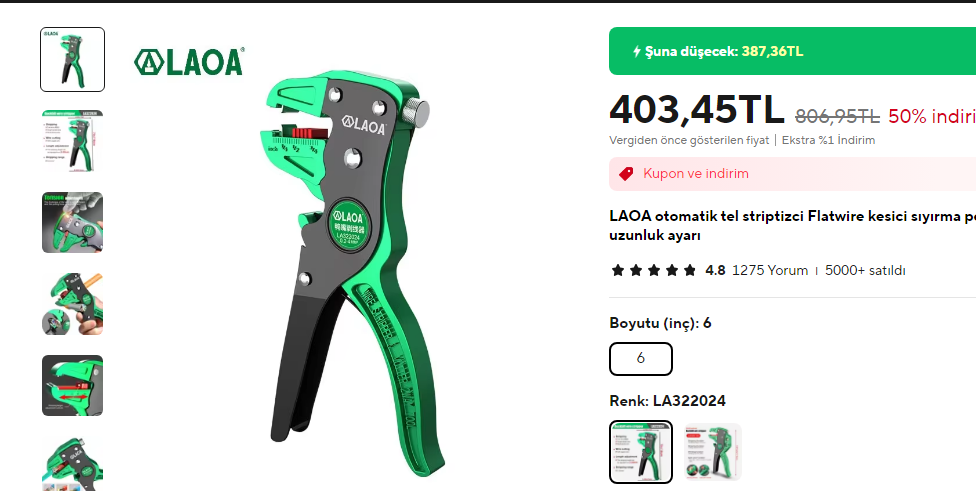The height and width of the screenshot is (491, 976).
Task: Click the five-star rating icons
Action: (x=654, y=271)
